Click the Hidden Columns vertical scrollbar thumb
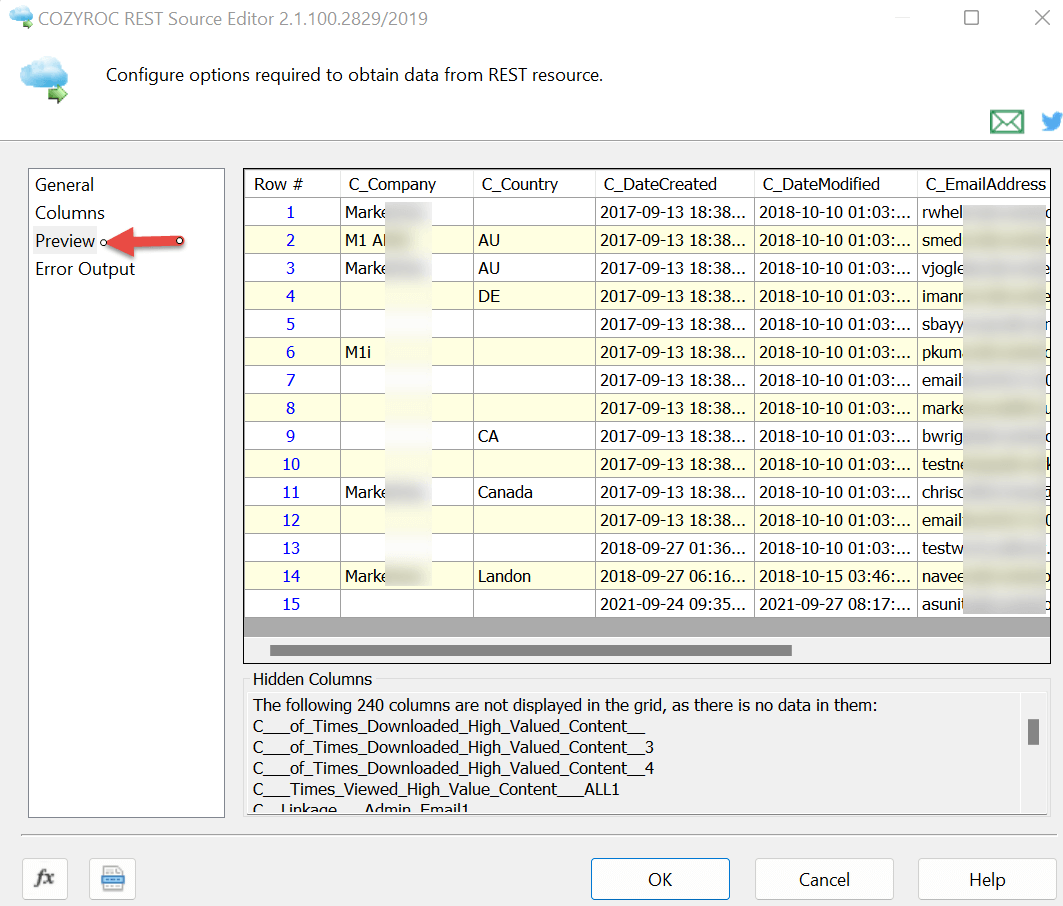 (x=1033, y=732)
